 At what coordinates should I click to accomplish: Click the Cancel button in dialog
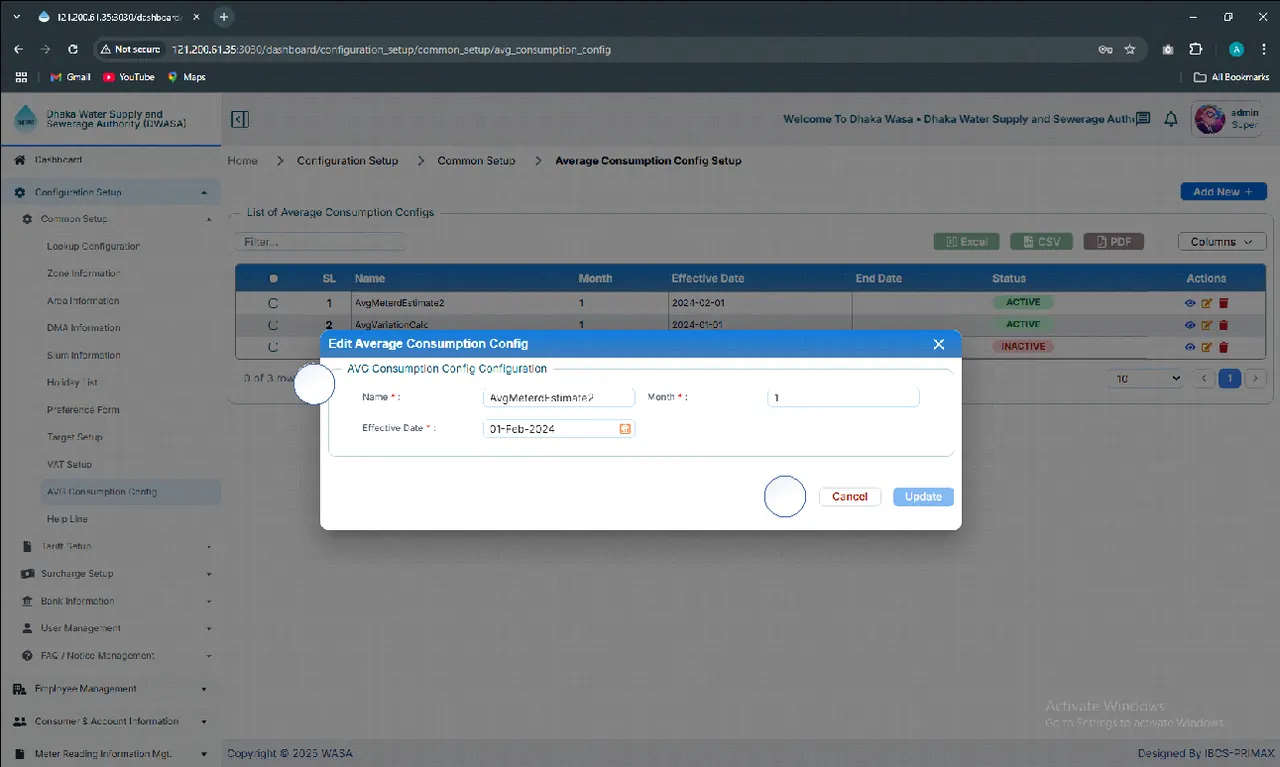[x=850, y=497]
